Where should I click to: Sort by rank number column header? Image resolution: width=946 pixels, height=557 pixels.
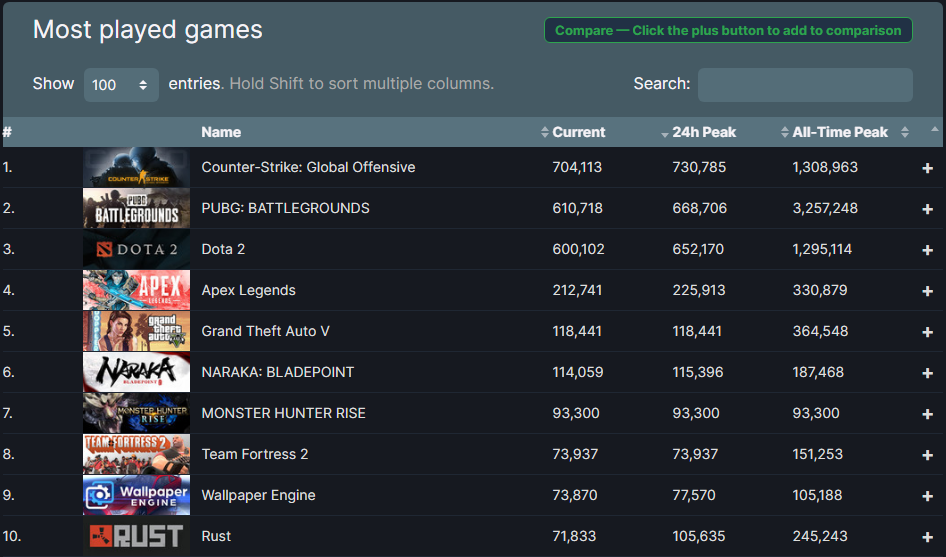tap(8, 132)
